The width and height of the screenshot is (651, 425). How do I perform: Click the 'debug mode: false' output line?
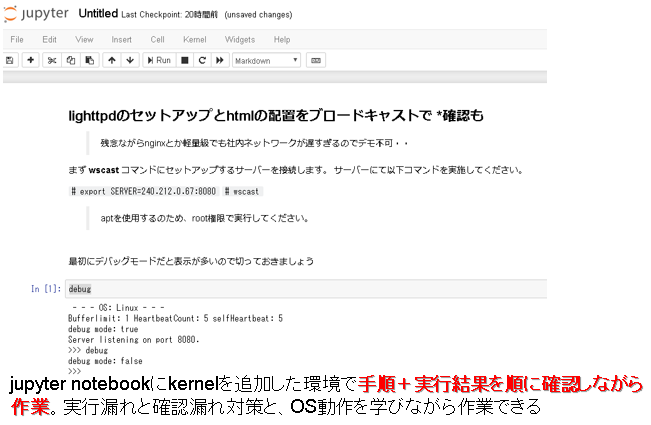pyautogui.click(x=105, y=361)
